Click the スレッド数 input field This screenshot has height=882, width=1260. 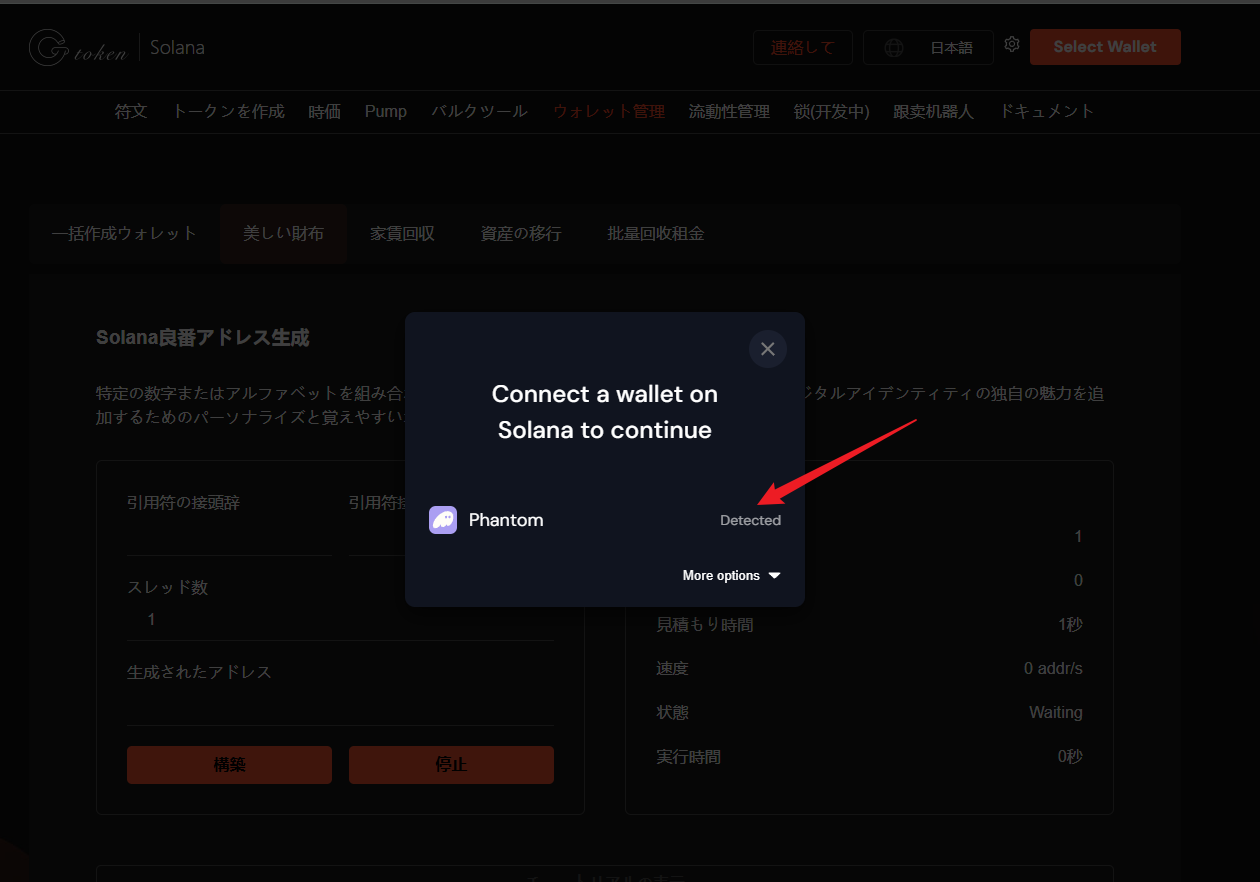click(x=340, y=620)
